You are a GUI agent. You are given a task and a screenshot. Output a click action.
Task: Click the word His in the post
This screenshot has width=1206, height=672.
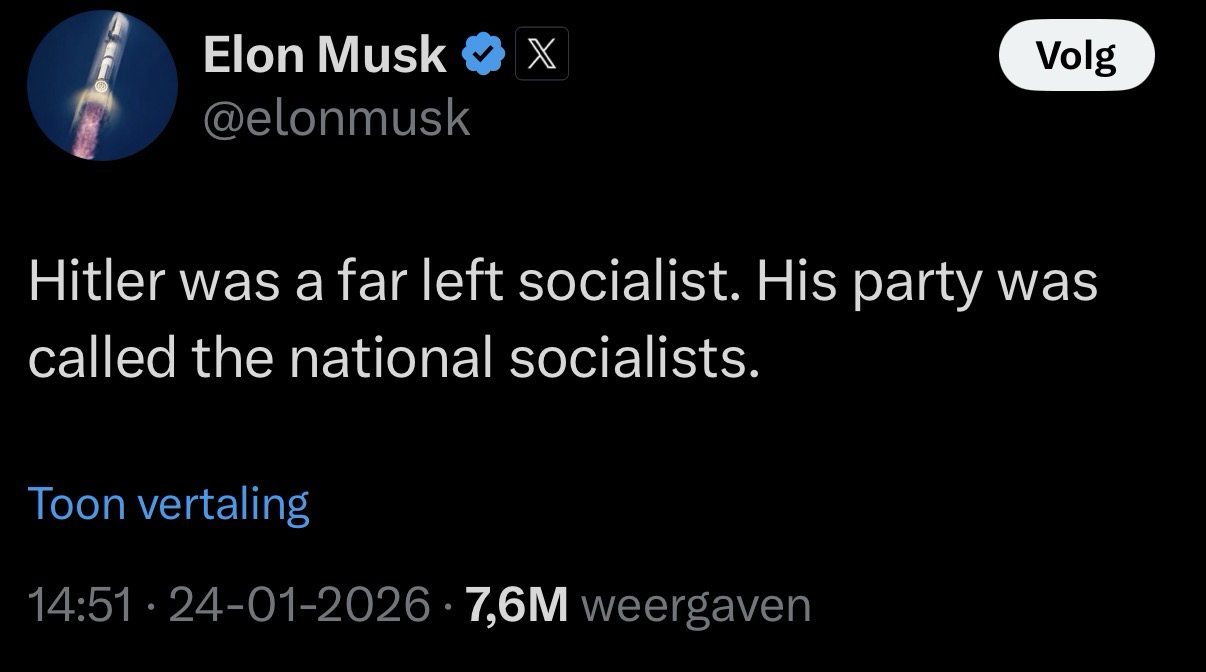[x=791, y=283]
